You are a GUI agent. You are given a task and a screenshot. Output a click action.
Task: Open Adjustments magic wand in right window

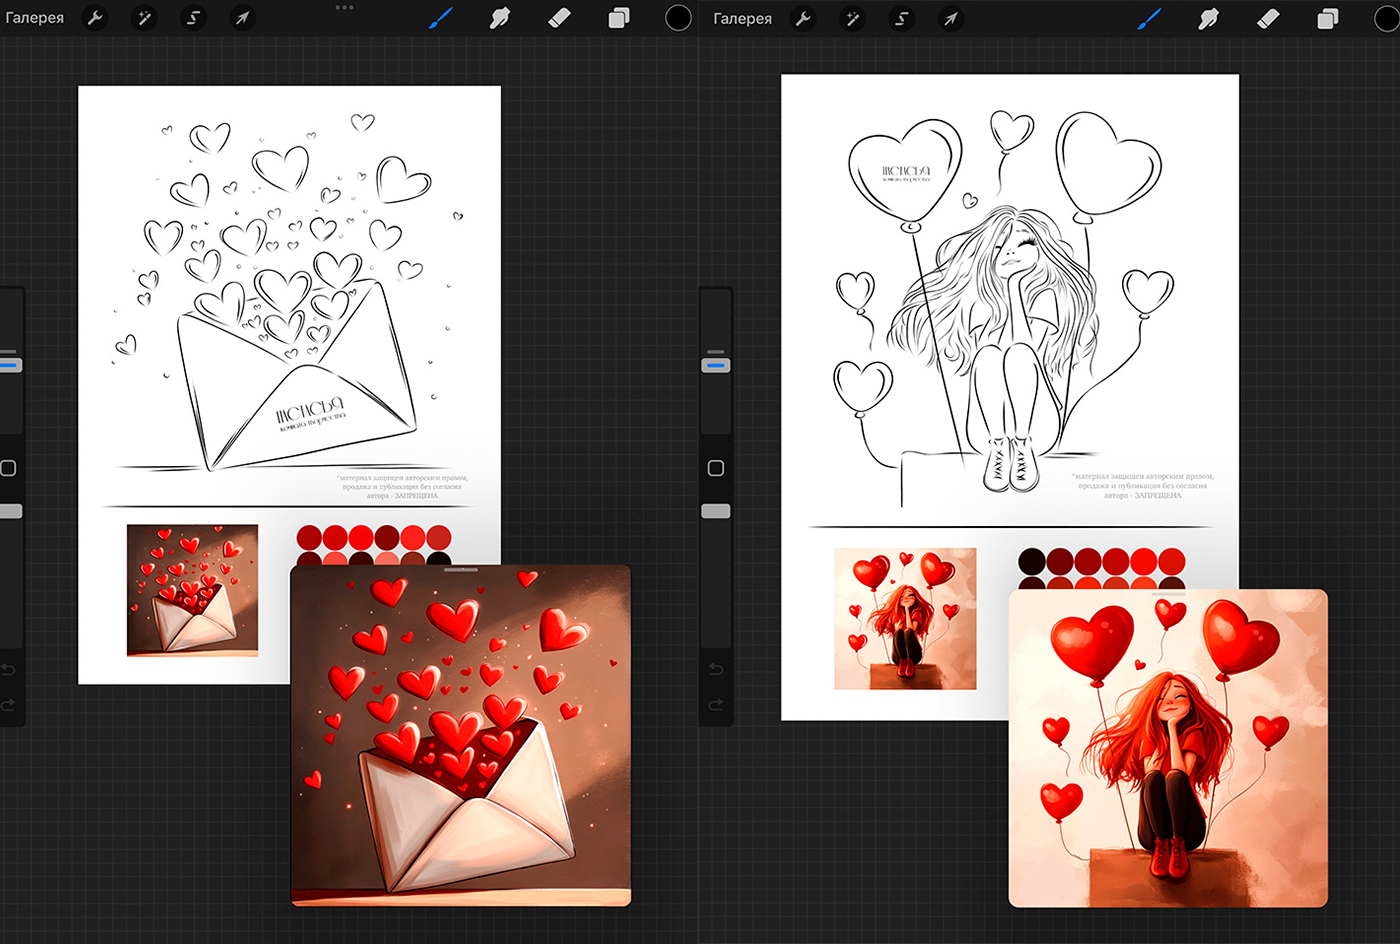click(852, 18)
